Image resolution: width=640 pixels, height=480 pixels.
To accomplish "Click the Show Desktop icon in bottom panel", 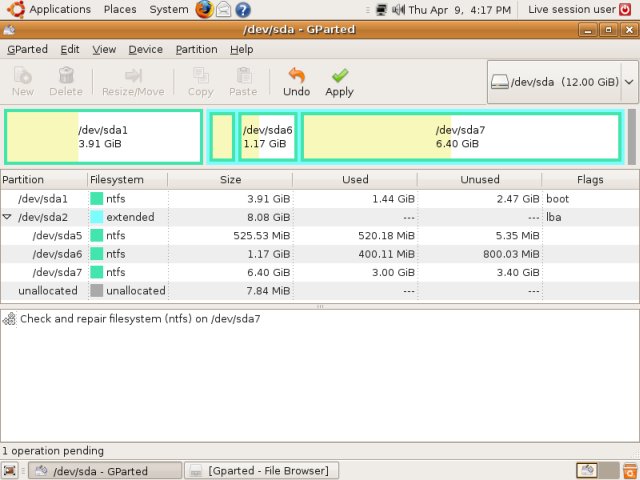I will [x=10, y=470].
